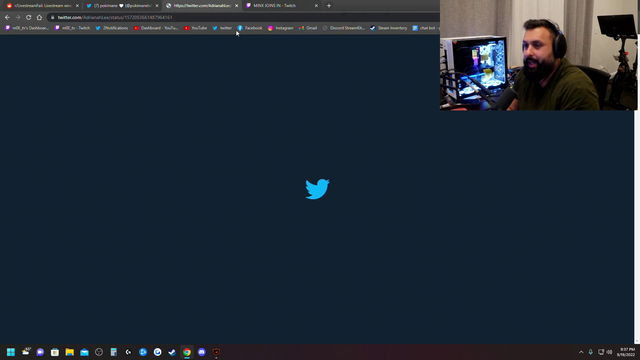Open a new browser tab
Image resolution: width=640 pixels, height=360 pixels.
329,6
